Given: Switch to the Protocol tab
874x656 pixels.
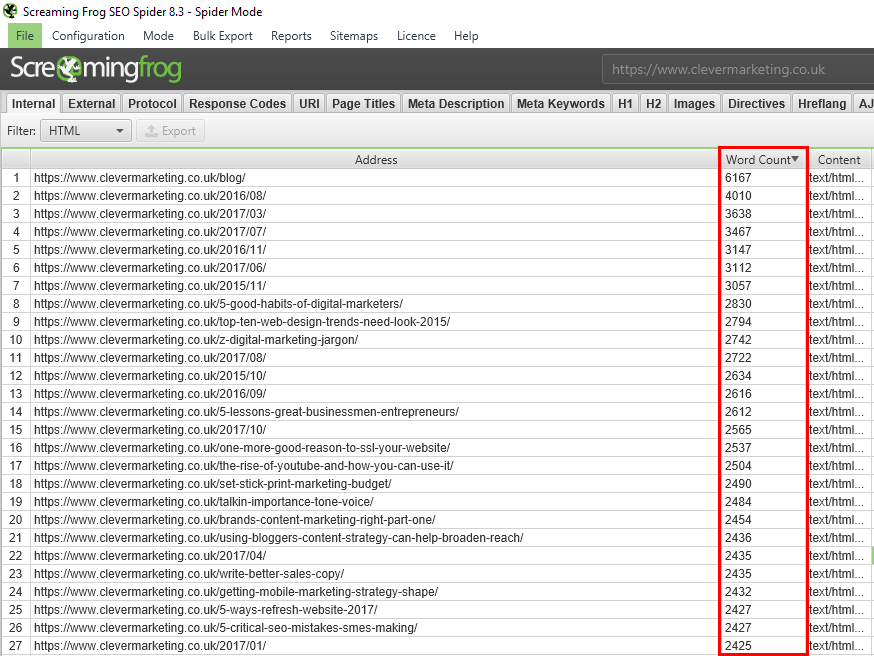Looking at the screenshot, I should 152,104.
